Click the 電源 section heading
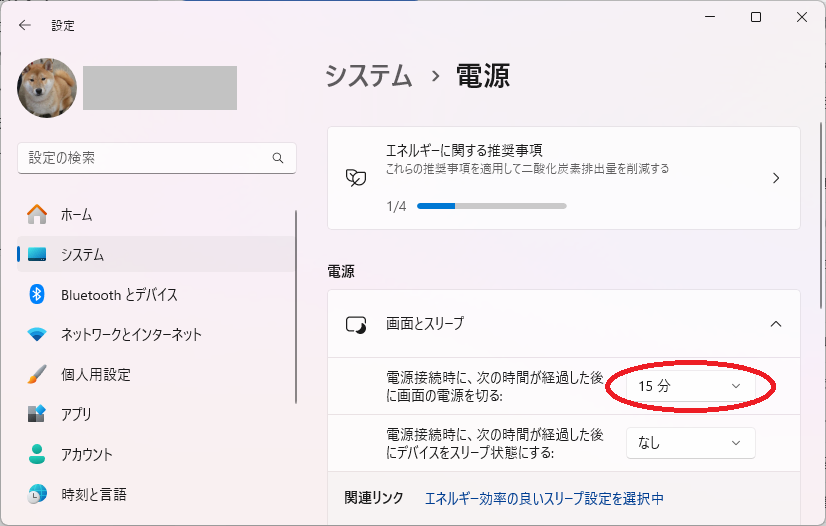The height and width of the screenshot is (526, 826). (x=341, y=271)
